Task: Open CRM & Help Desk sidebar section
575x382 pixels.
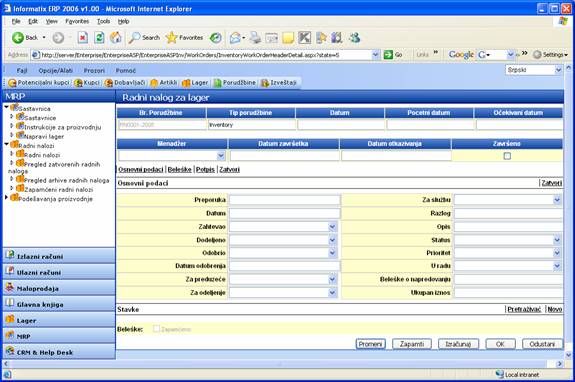Action: coord(59,352)
